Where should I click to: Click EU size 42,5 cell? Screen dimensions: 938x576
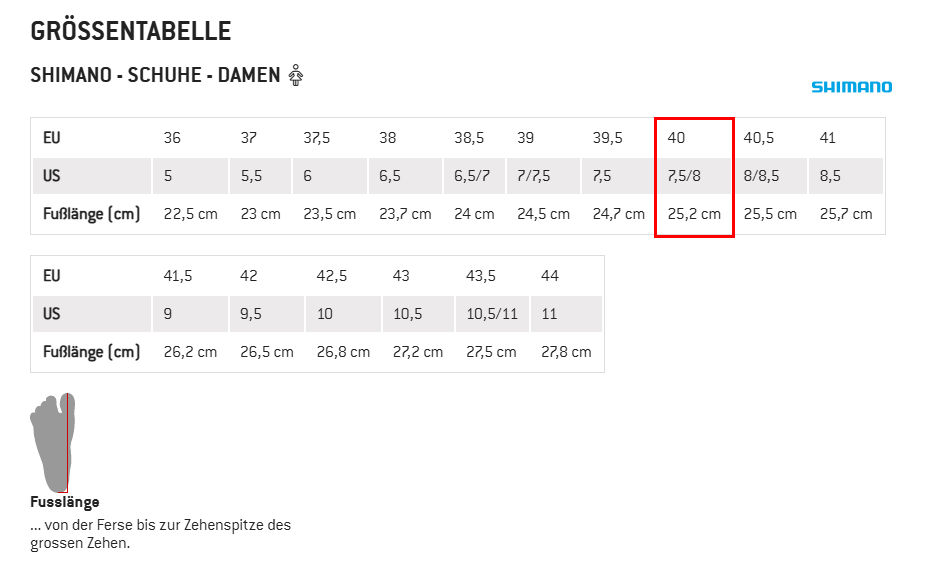point(332,276)
